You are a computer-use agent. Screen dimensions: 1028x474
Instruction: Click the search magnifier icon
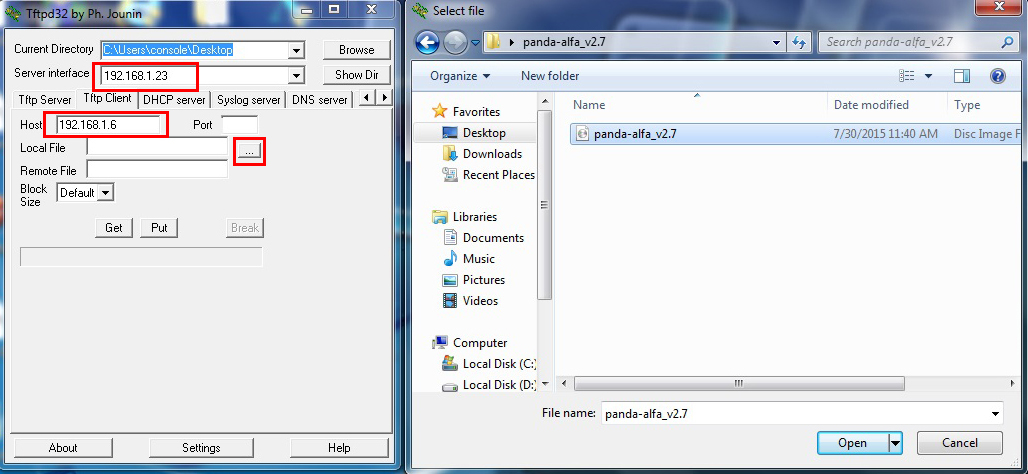1008,42
